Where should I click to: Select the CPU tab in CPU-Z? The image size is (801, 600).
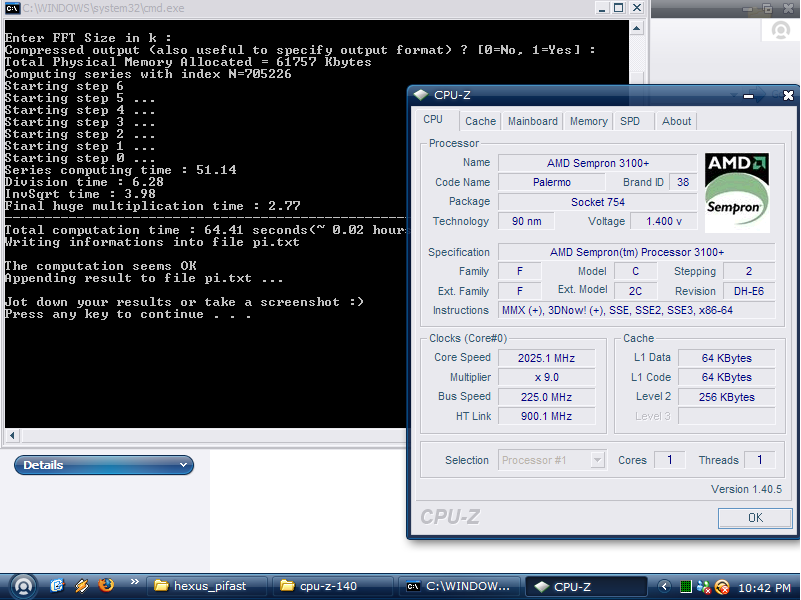[x=433, y=119]
